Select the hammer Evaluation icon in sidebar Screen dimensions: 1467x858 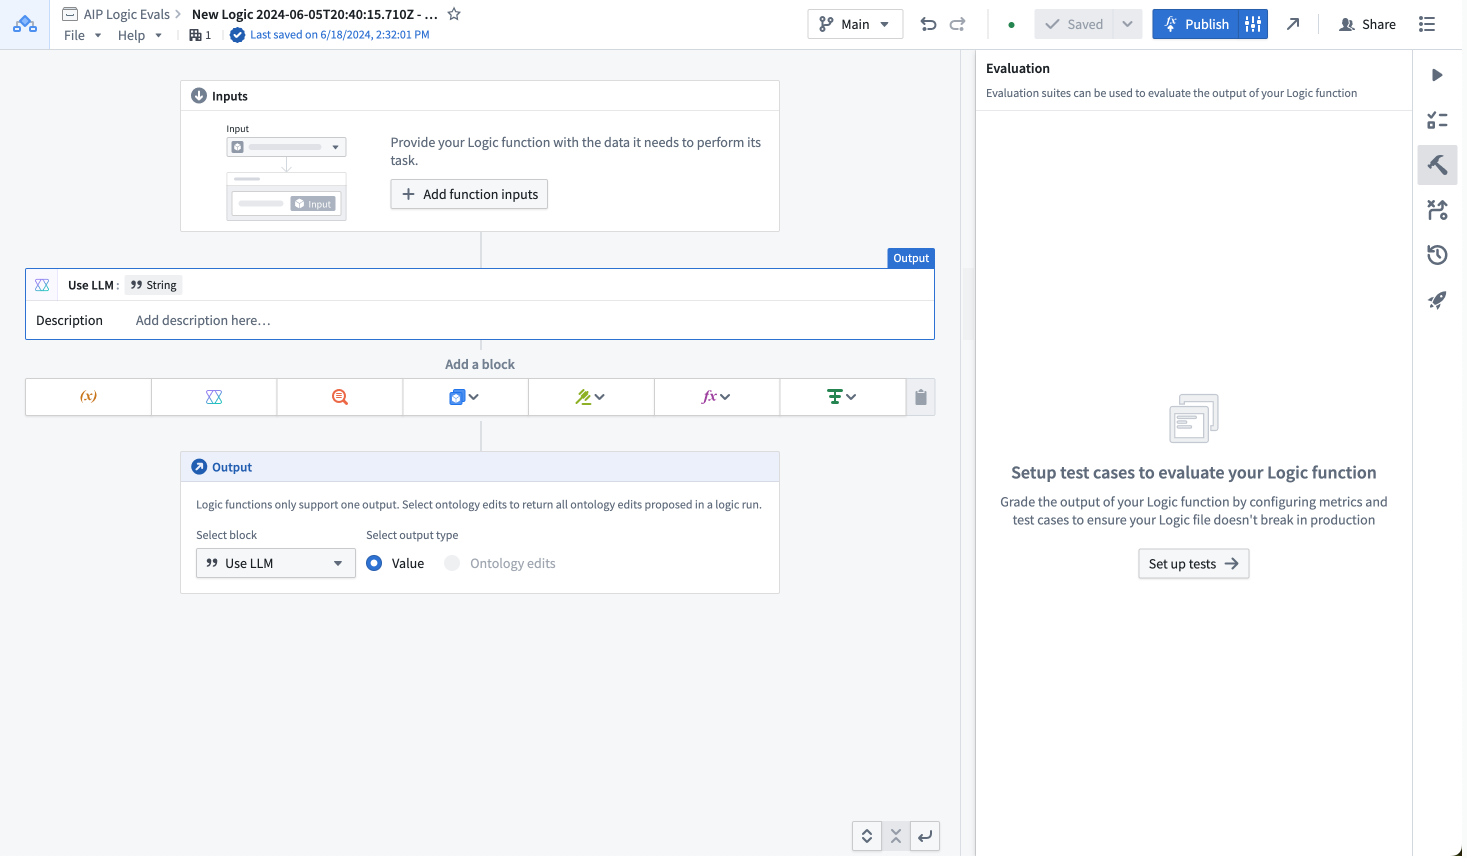coord(1437,165)
